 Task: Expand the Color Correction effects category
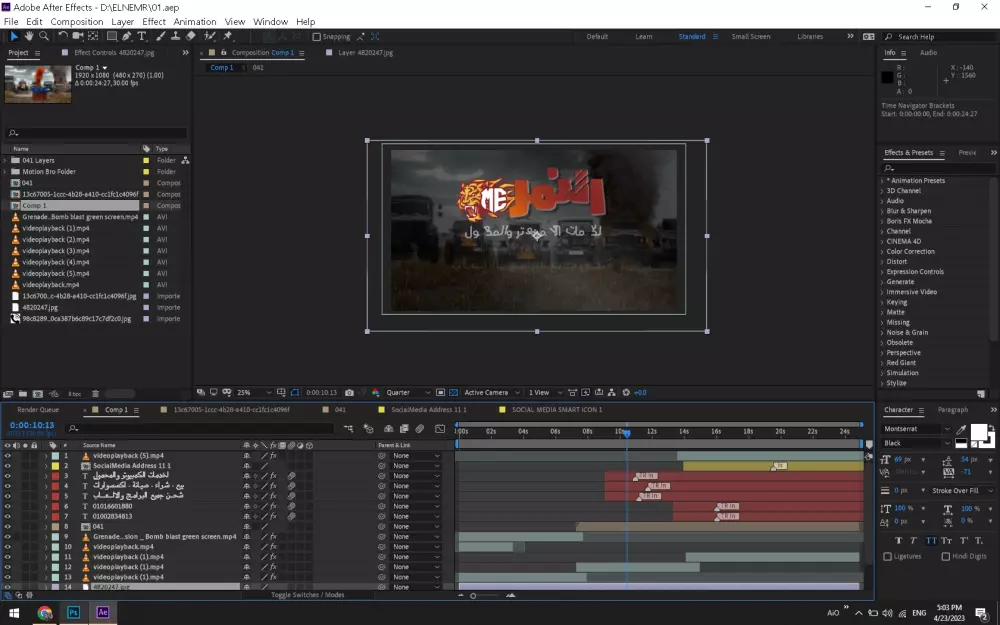click(x=911, y=251)
